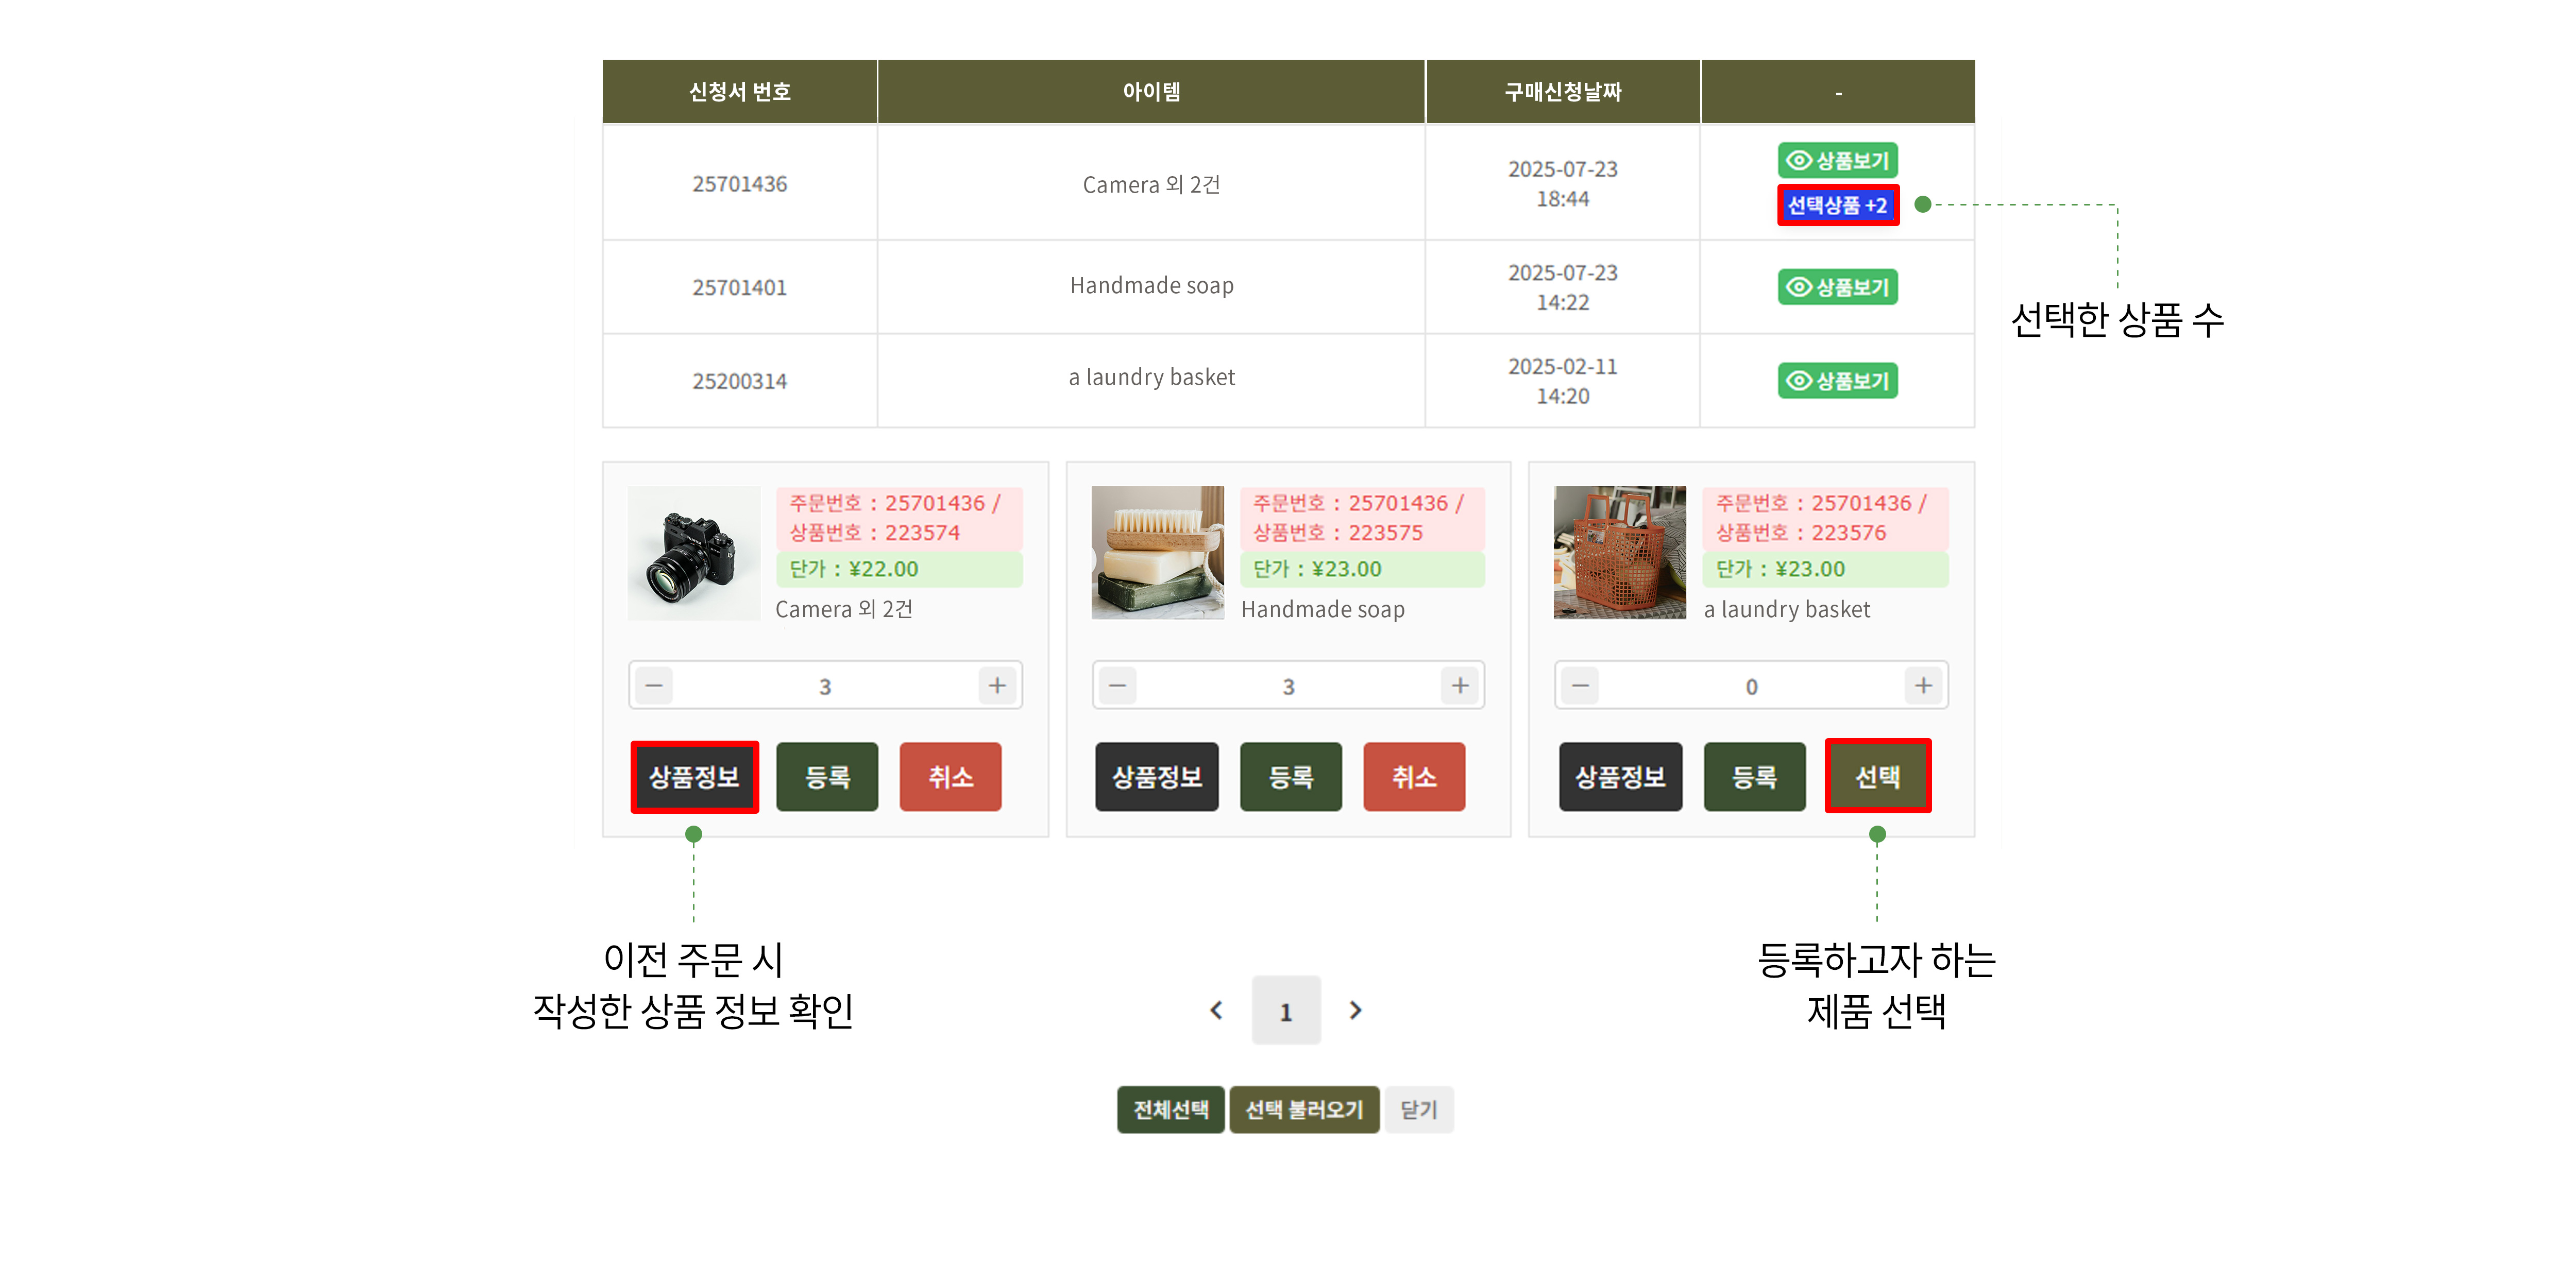Deselect Handmade soap using 취소 button

point(1413,777)
